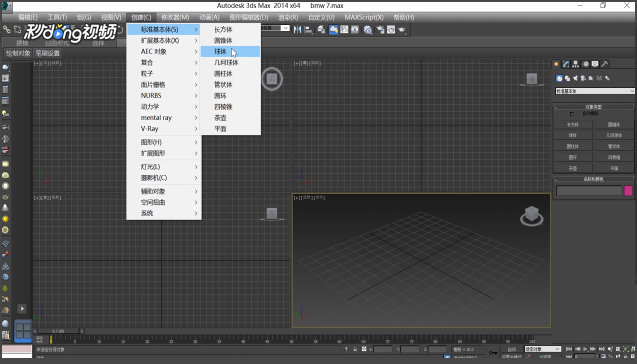
Task: Click the Mirror tool icon in toolbar
Action: (x=297, y=30)
